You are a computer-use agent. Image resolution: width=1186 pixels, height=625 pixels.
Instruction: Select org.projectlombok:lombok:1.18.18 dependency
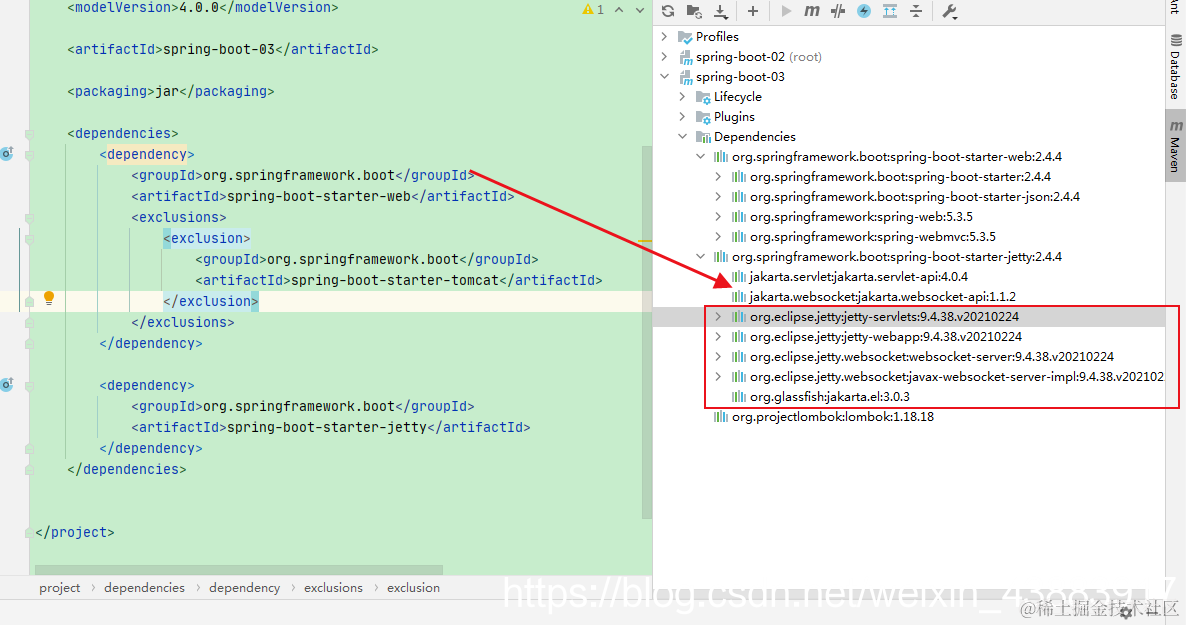(x=833, y=417)
